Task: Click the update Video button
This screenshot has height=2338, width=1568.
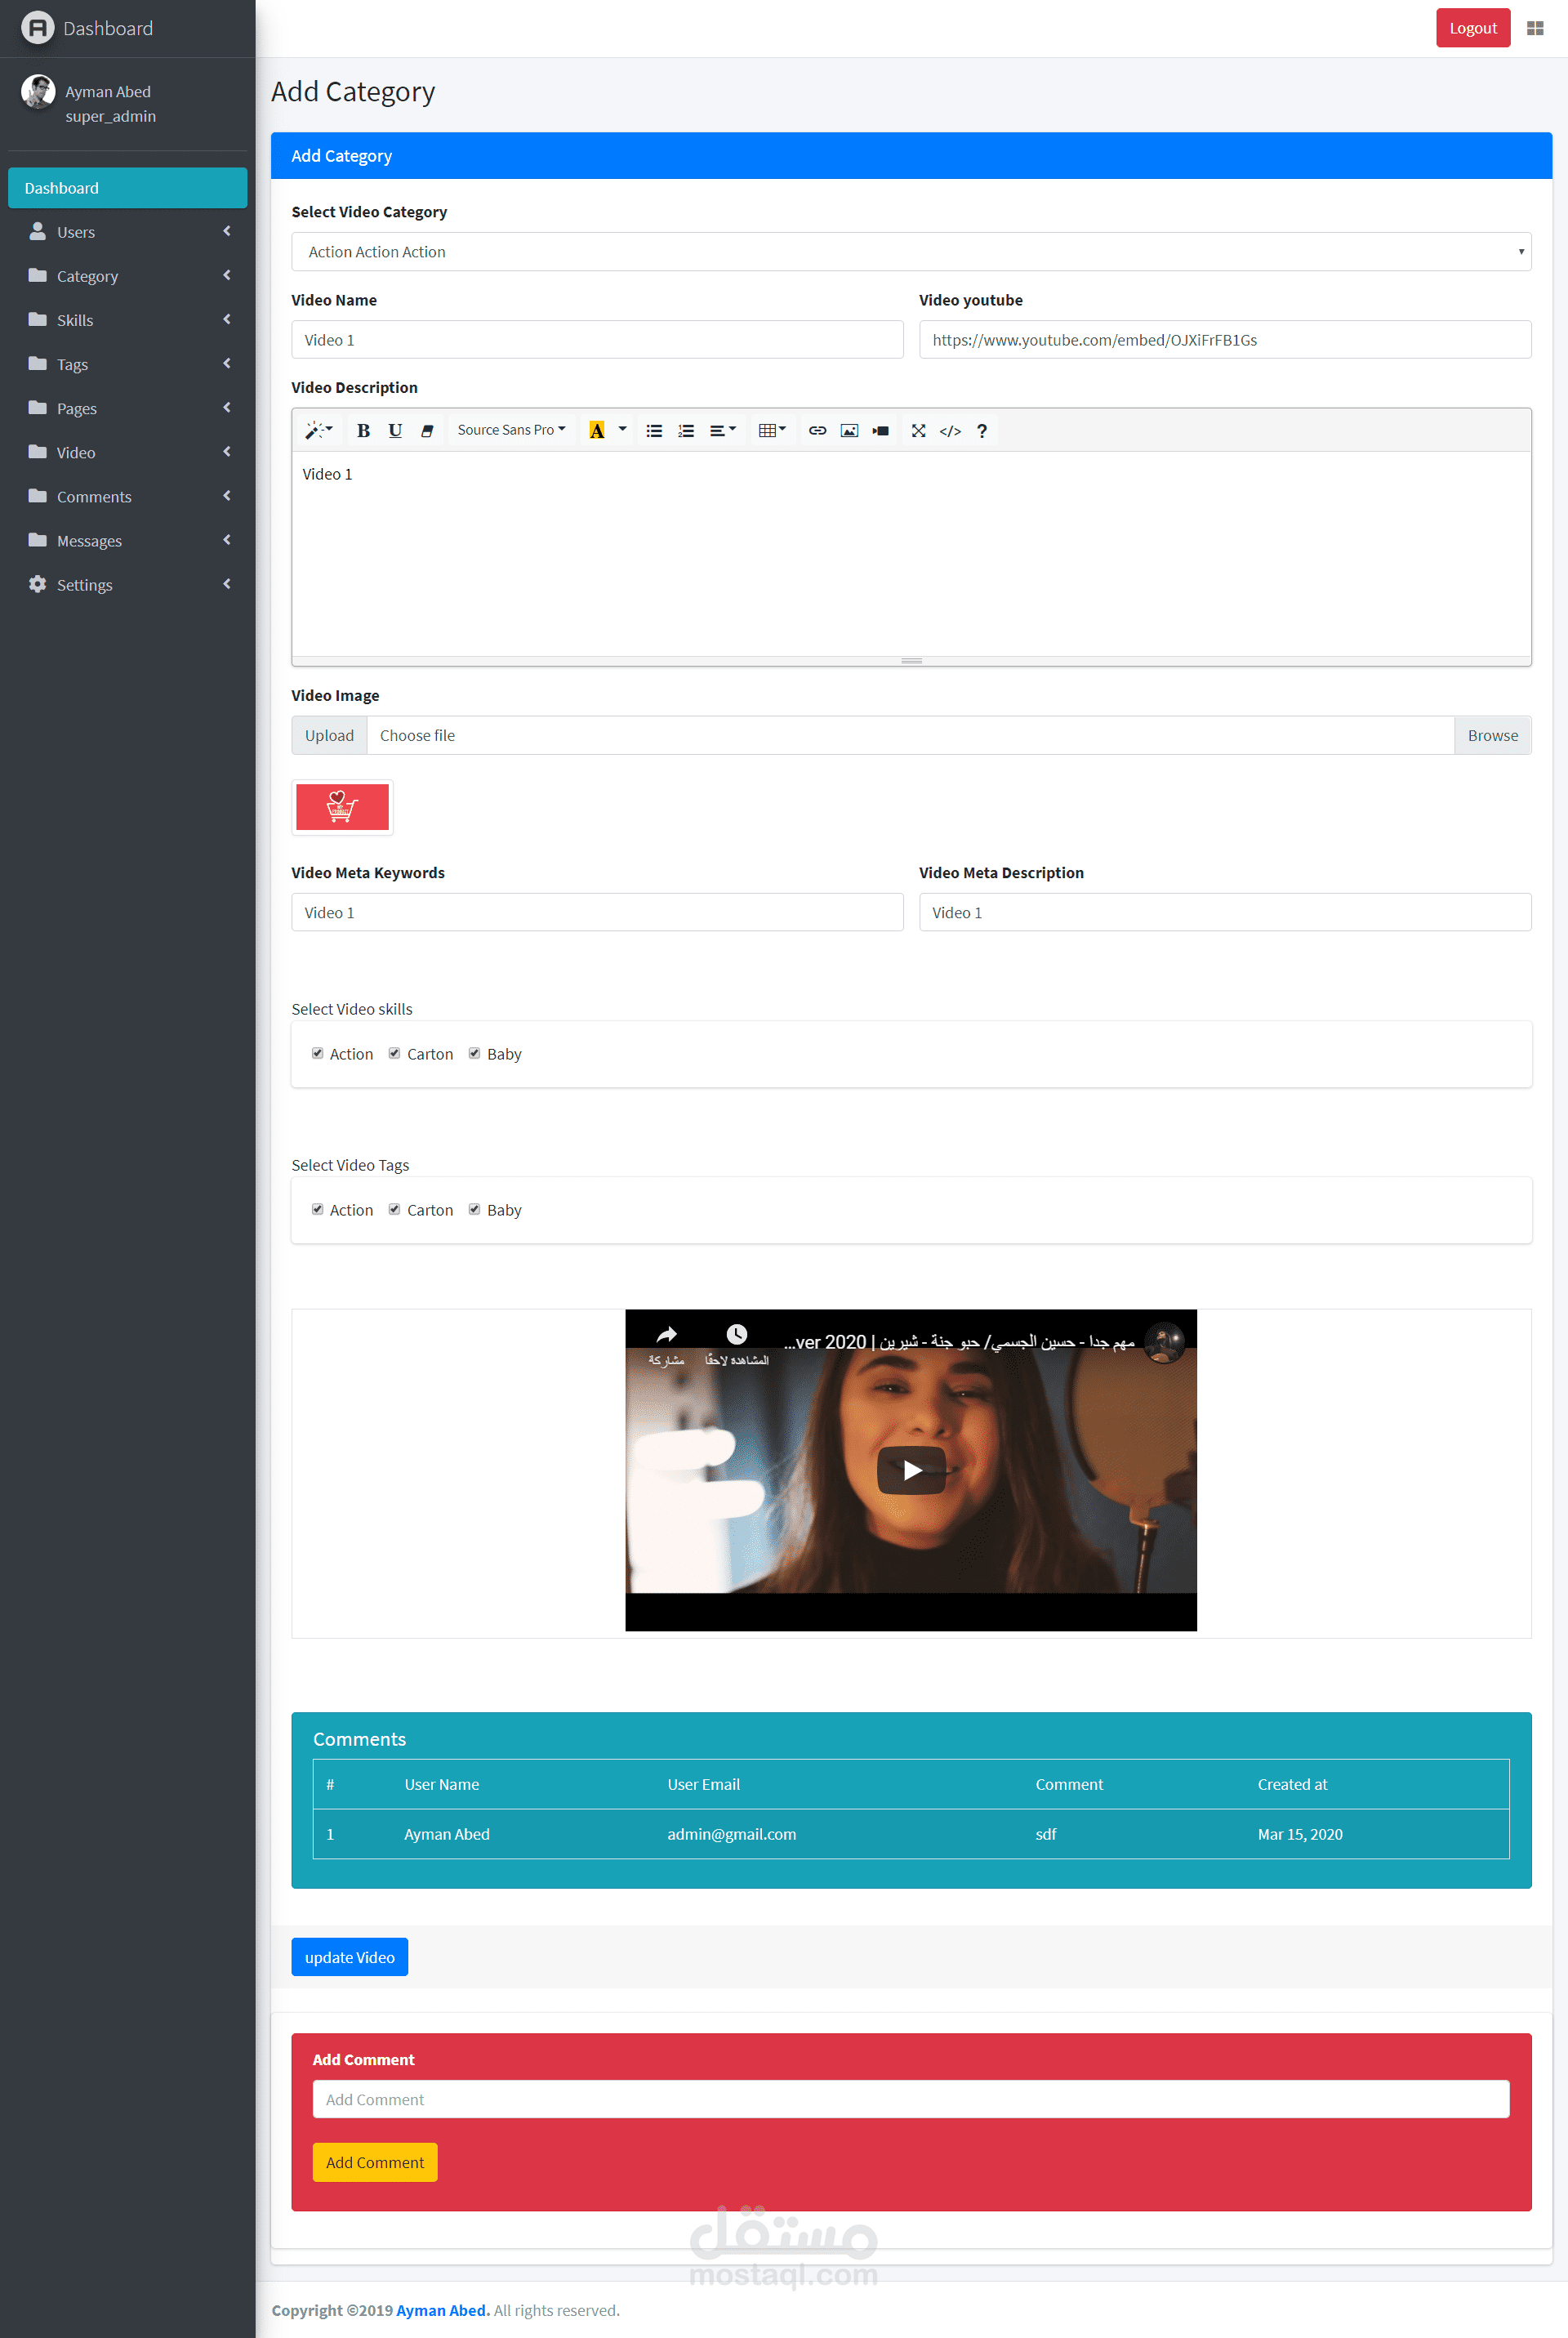Action: 349,1957
